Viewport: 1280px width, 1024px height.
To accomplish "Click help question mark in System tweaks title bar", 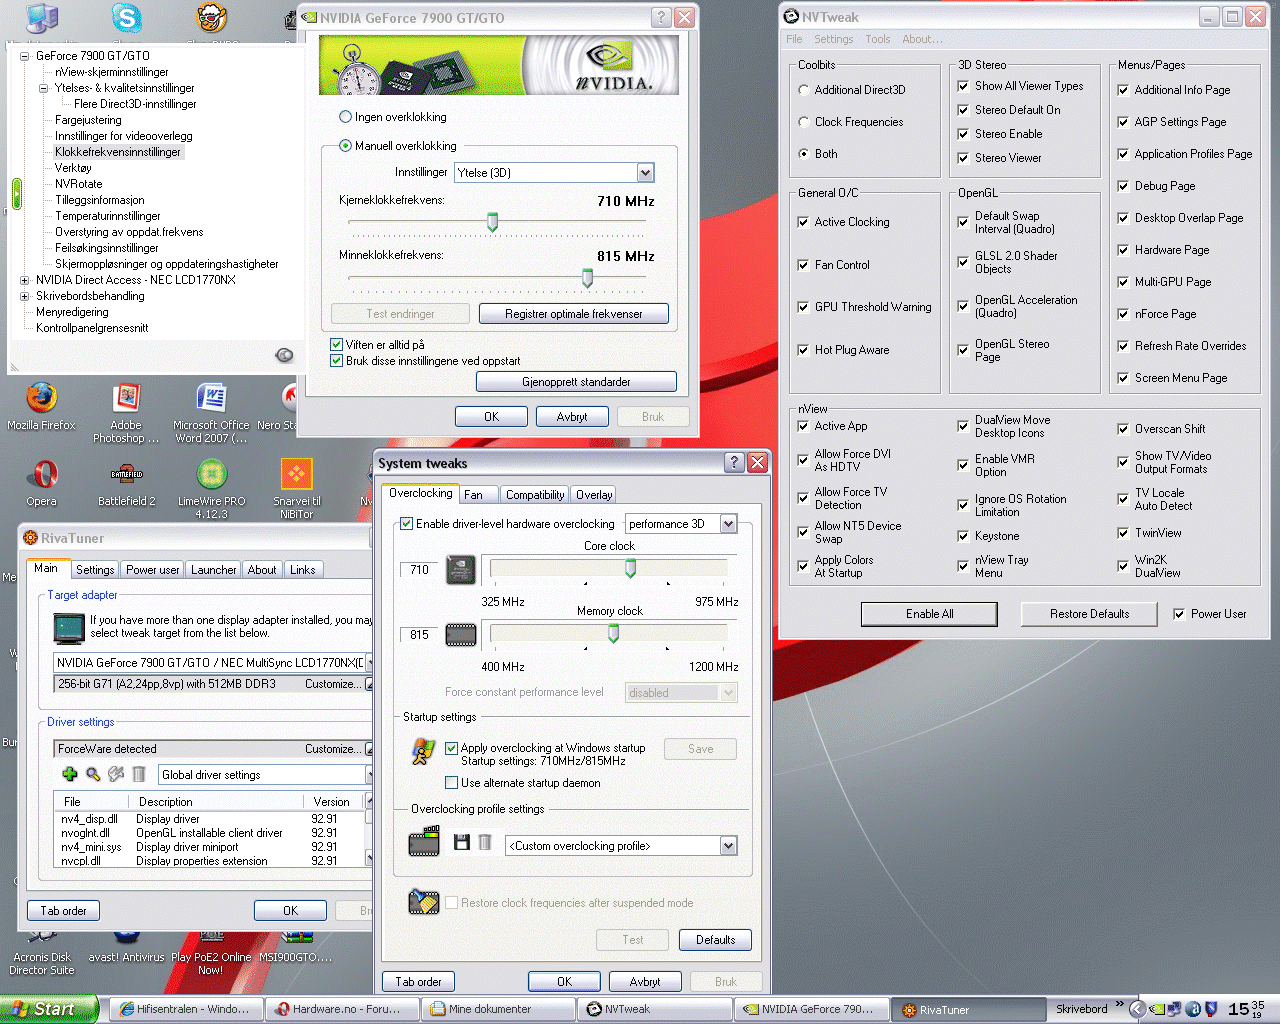I will [734, 462].
